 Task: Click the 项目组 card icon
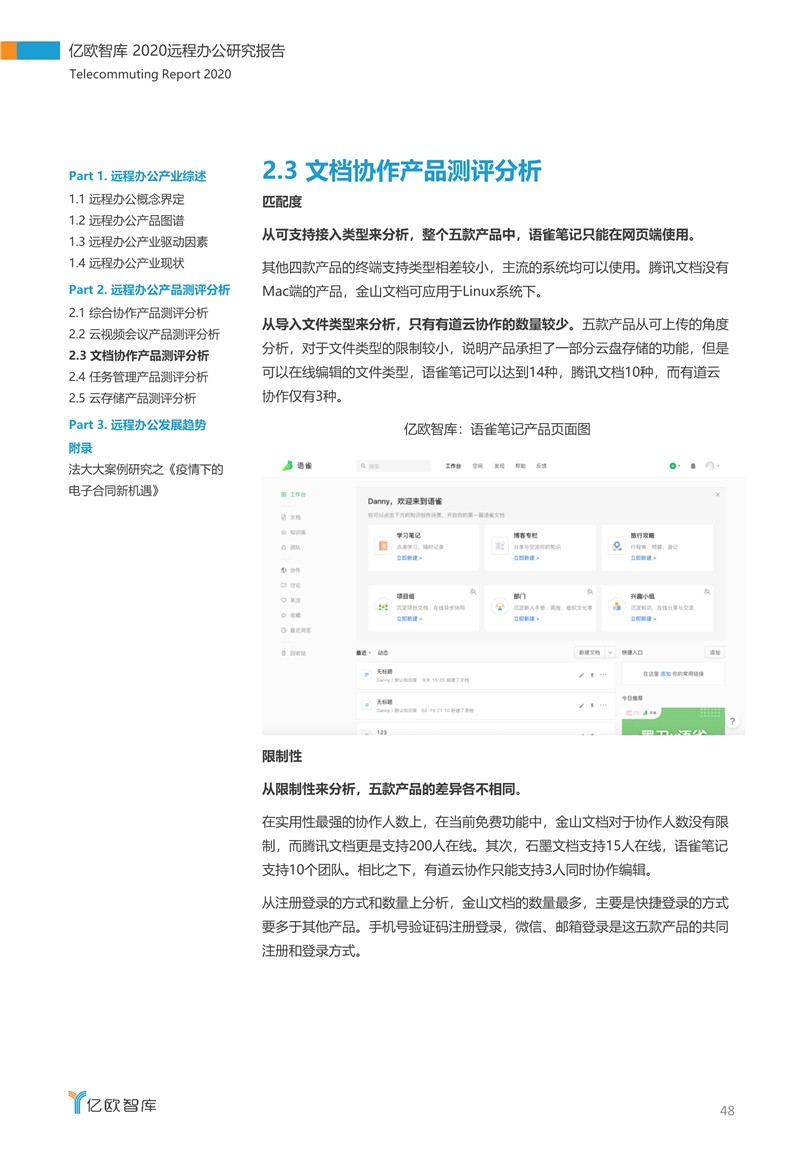click(x=383, y=607)
